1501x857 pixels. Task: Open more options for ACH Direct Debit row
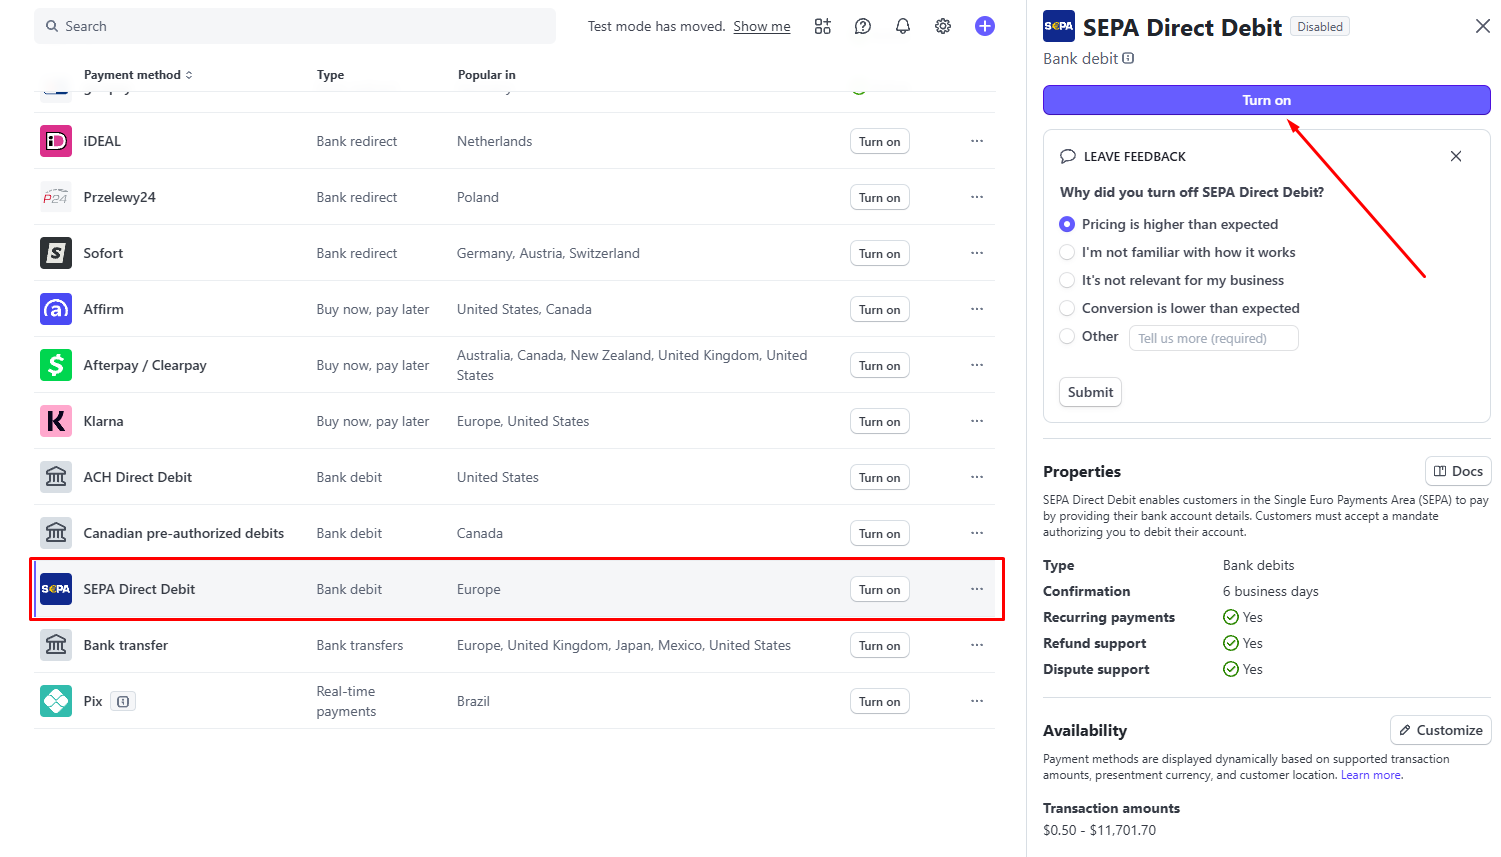(977, 477)
